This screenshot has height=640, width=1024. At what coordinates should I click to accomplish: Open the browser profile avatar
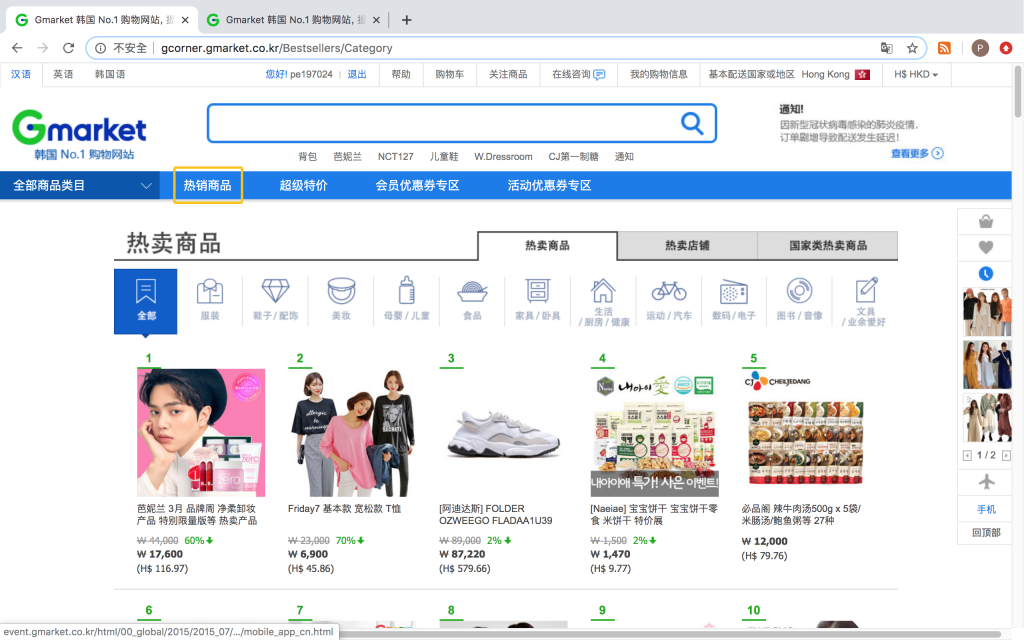[980, 48]
